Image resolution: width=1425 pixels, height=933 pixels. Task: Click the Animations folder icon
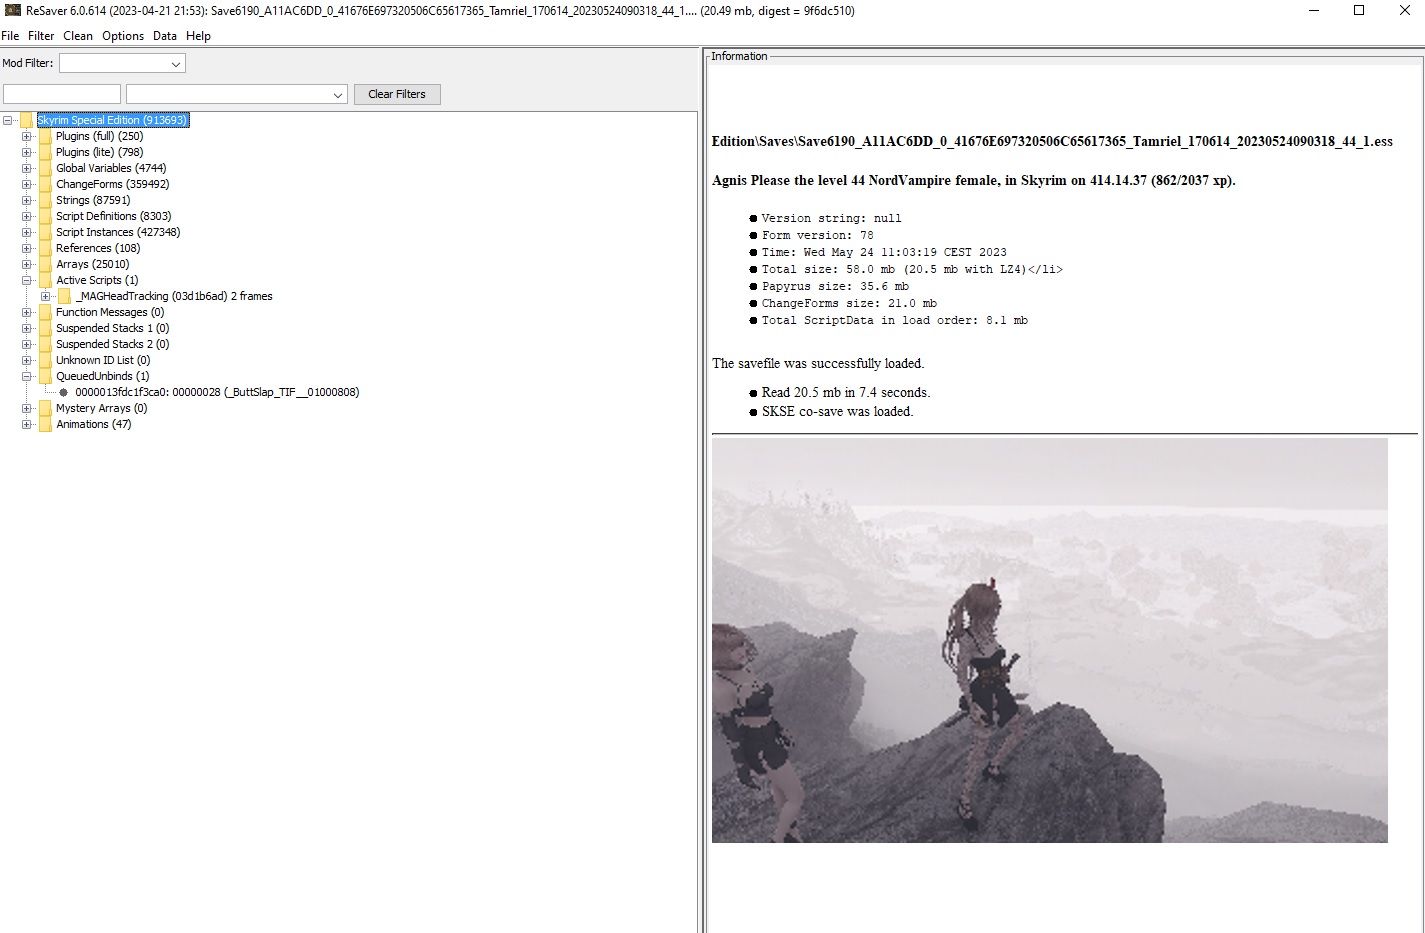click(x=46, y=424)
